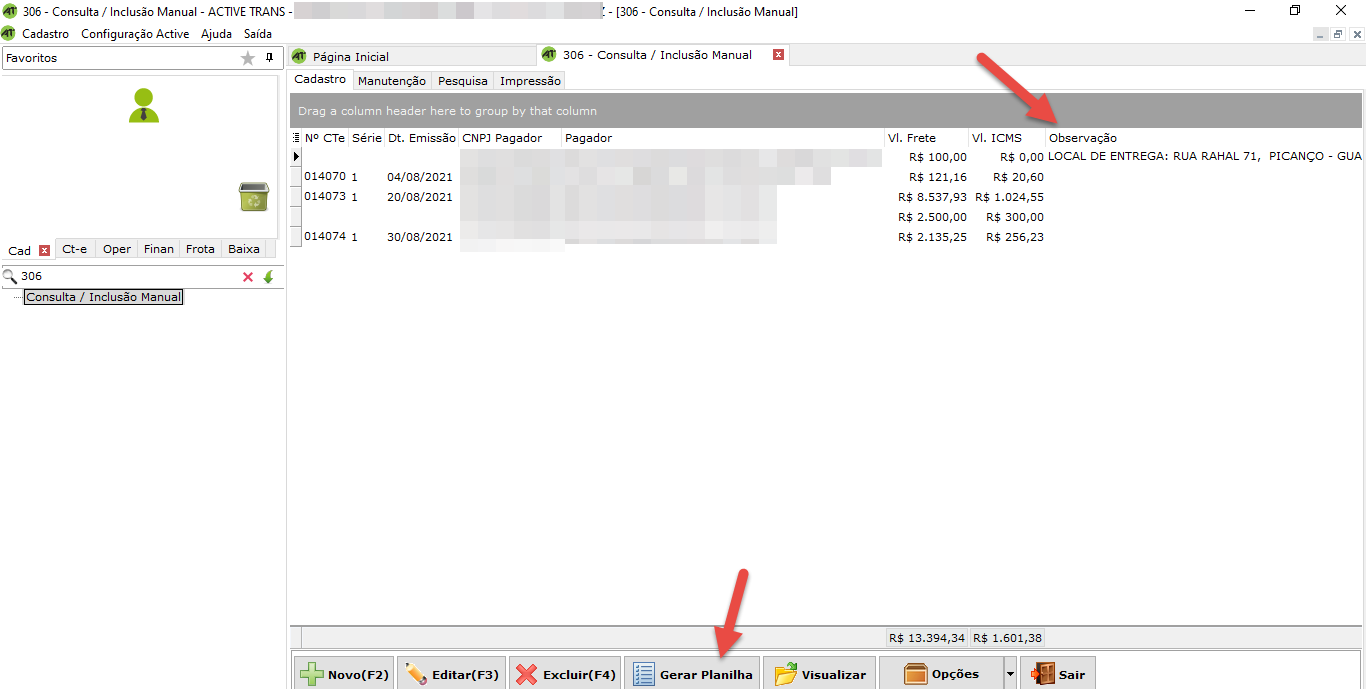Switch to the Manutenção tab
The width and height of the screenshot is (1366, 689).
tap(391, 81)
